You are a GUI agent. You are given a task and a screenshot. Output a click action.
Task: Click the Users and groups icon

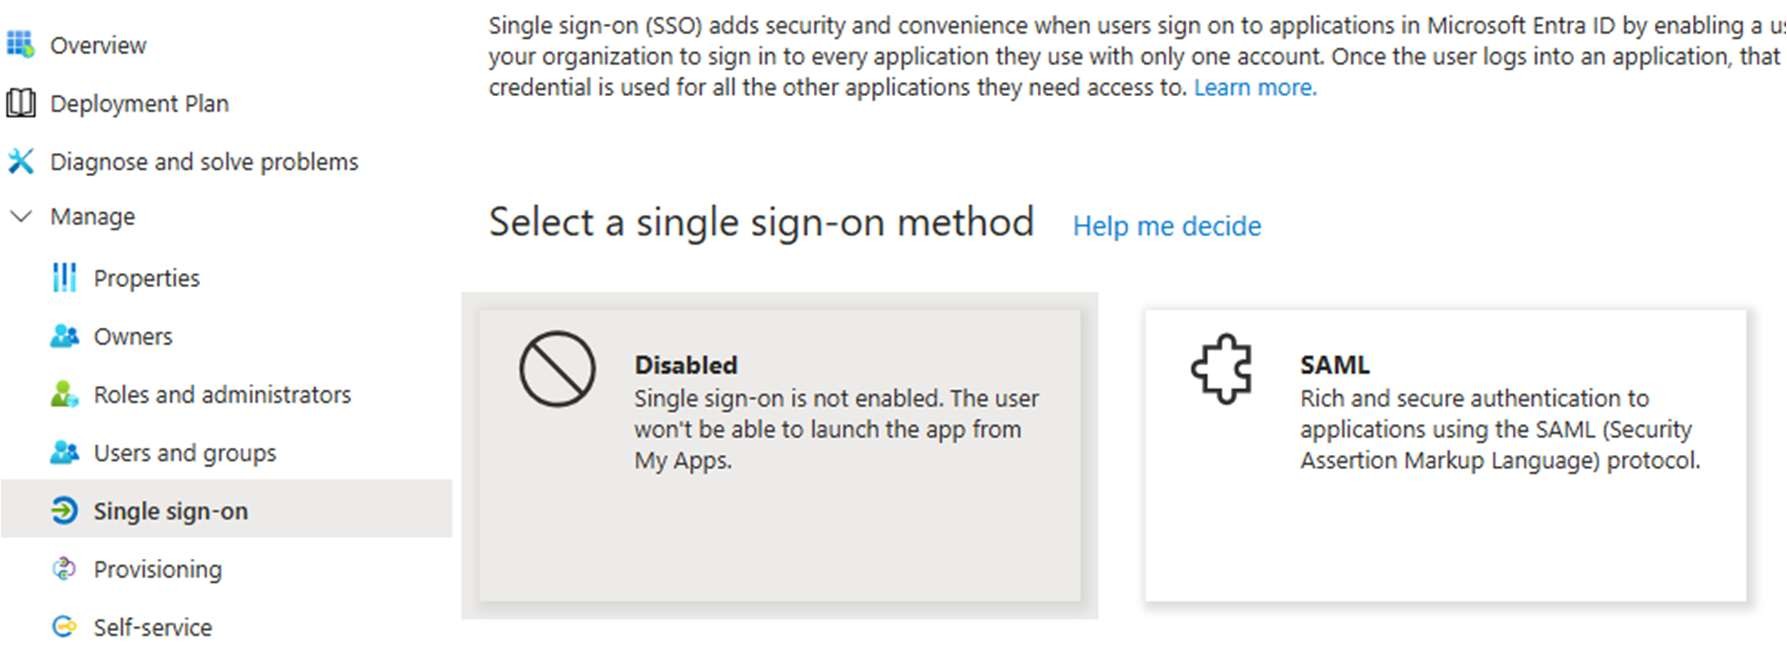click(x=64, y=452)
